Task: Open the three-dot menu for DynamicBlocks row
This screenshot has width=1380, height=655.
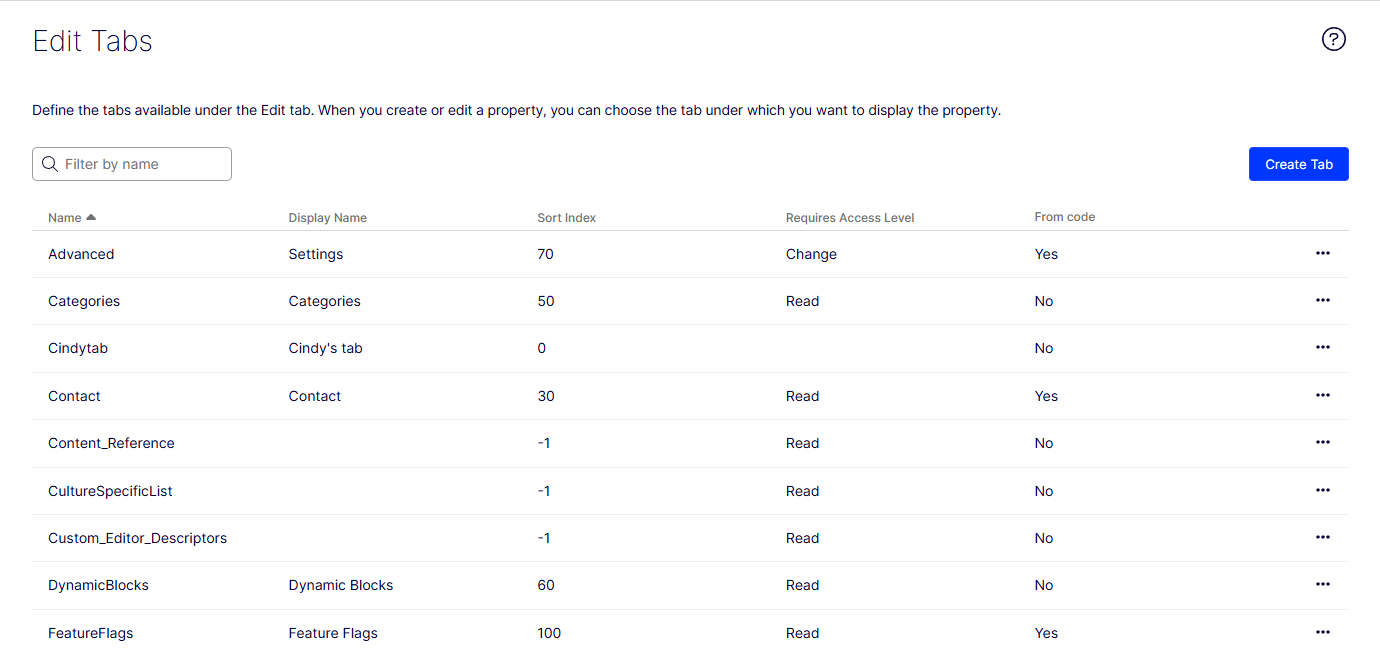Action: click(1322, 584)
